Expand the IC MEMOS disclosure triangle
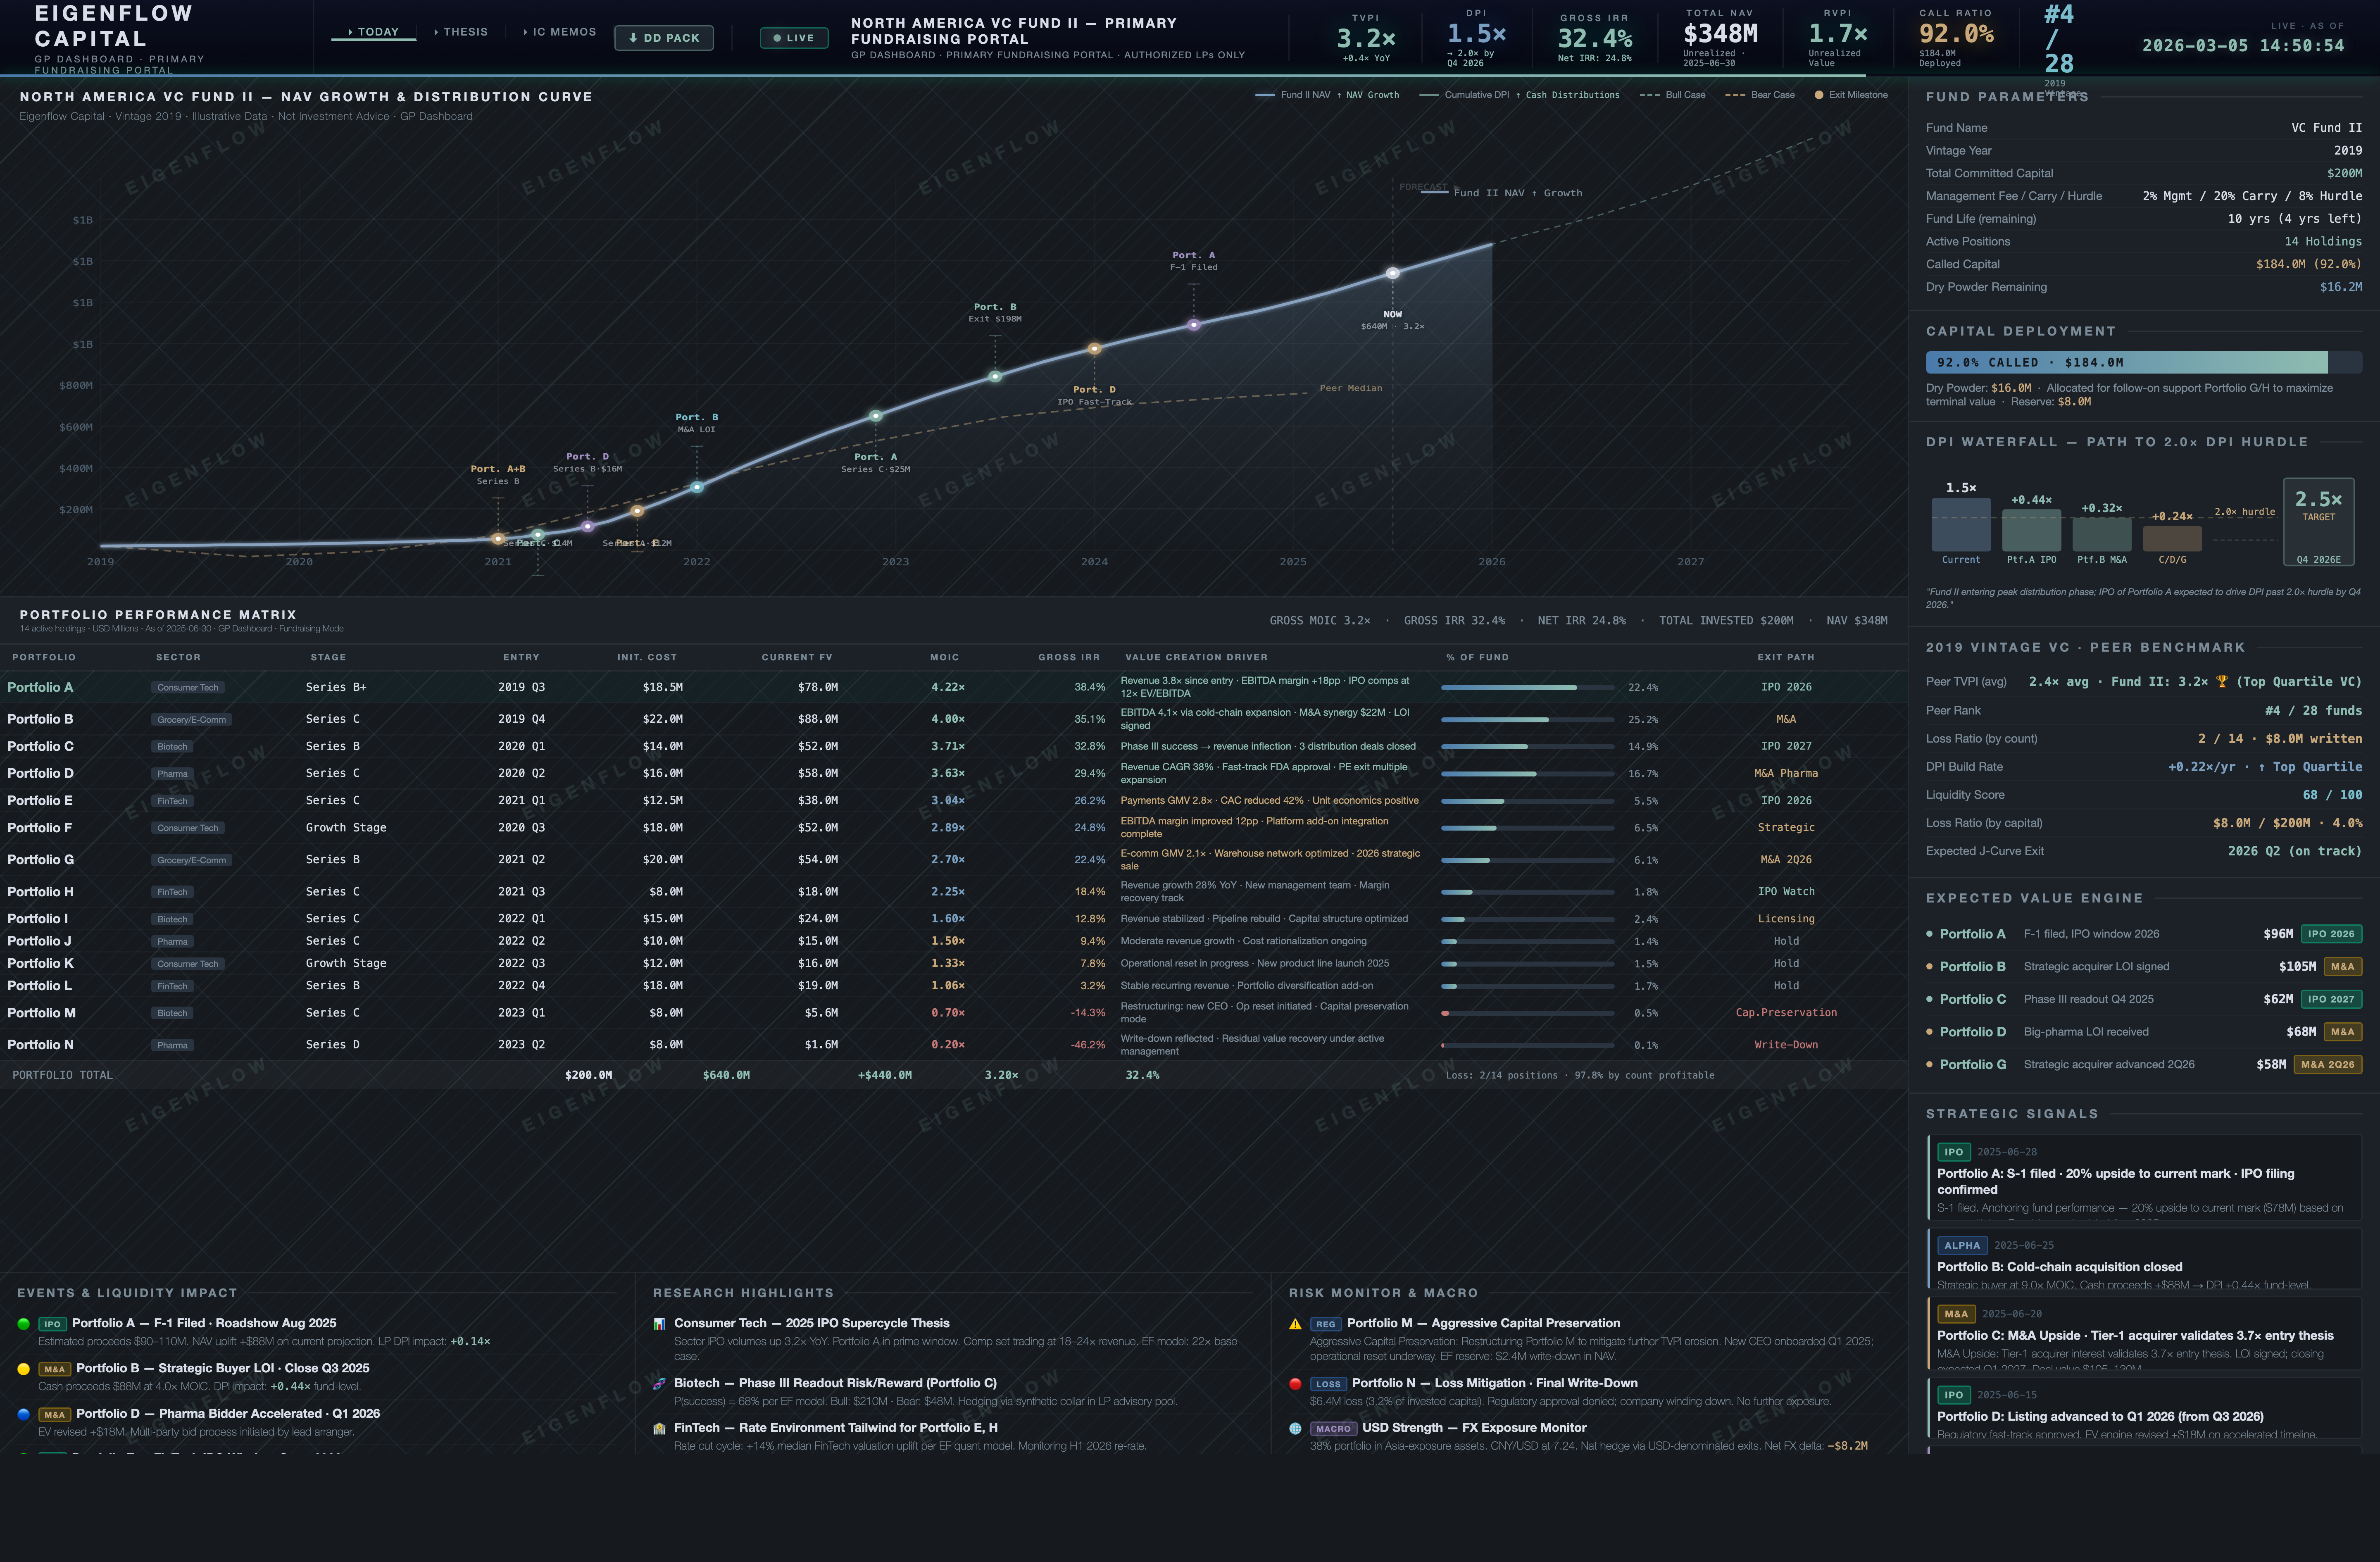Viewport: 2380px width, 1562px height. [x=525, y=31]
